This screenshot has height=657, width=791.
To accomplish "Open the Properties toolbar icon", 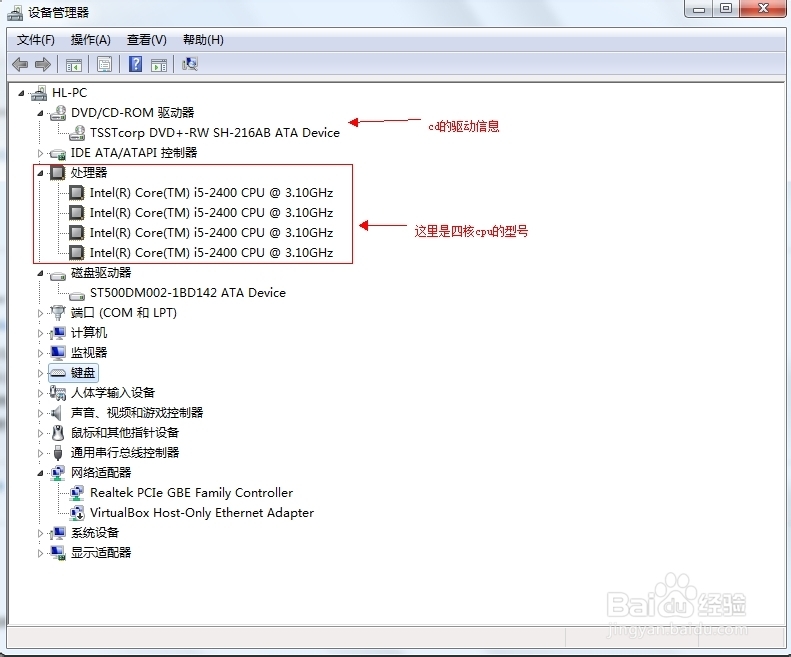I will coord(104,64).
